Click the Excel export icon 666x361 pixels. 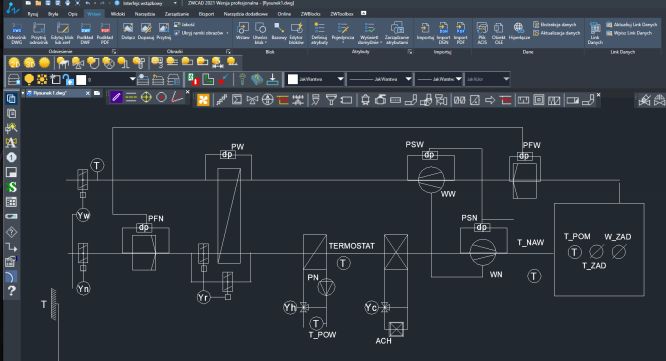pos(193,79)
